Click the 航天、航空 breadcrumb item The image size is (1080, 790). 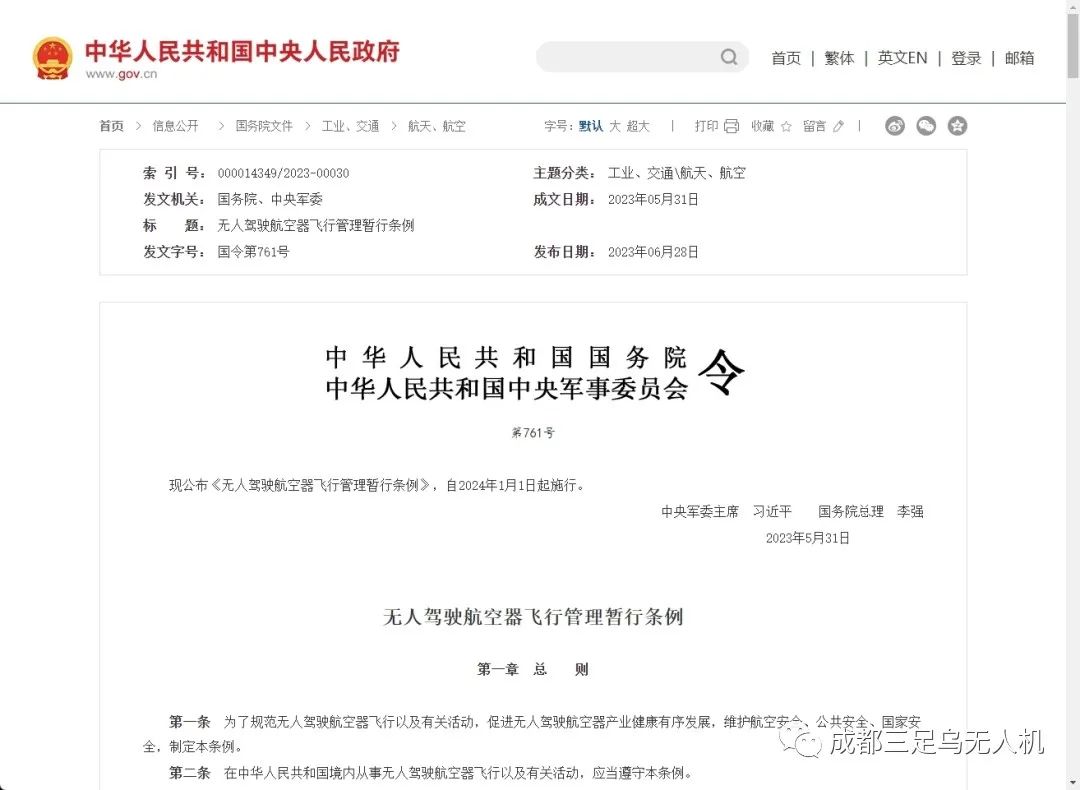[x=439, y=125]
